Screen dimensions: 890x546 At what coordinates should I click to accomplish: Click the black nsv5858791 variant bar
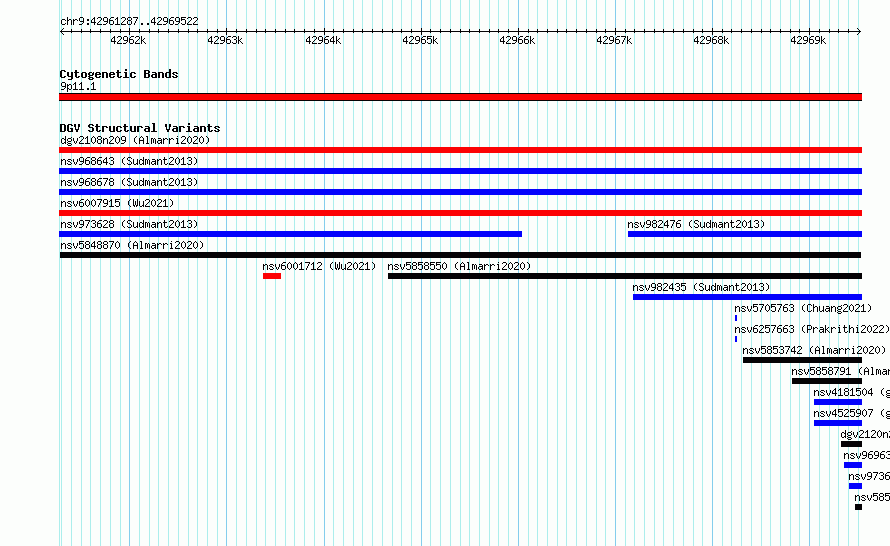pos(827,381)
